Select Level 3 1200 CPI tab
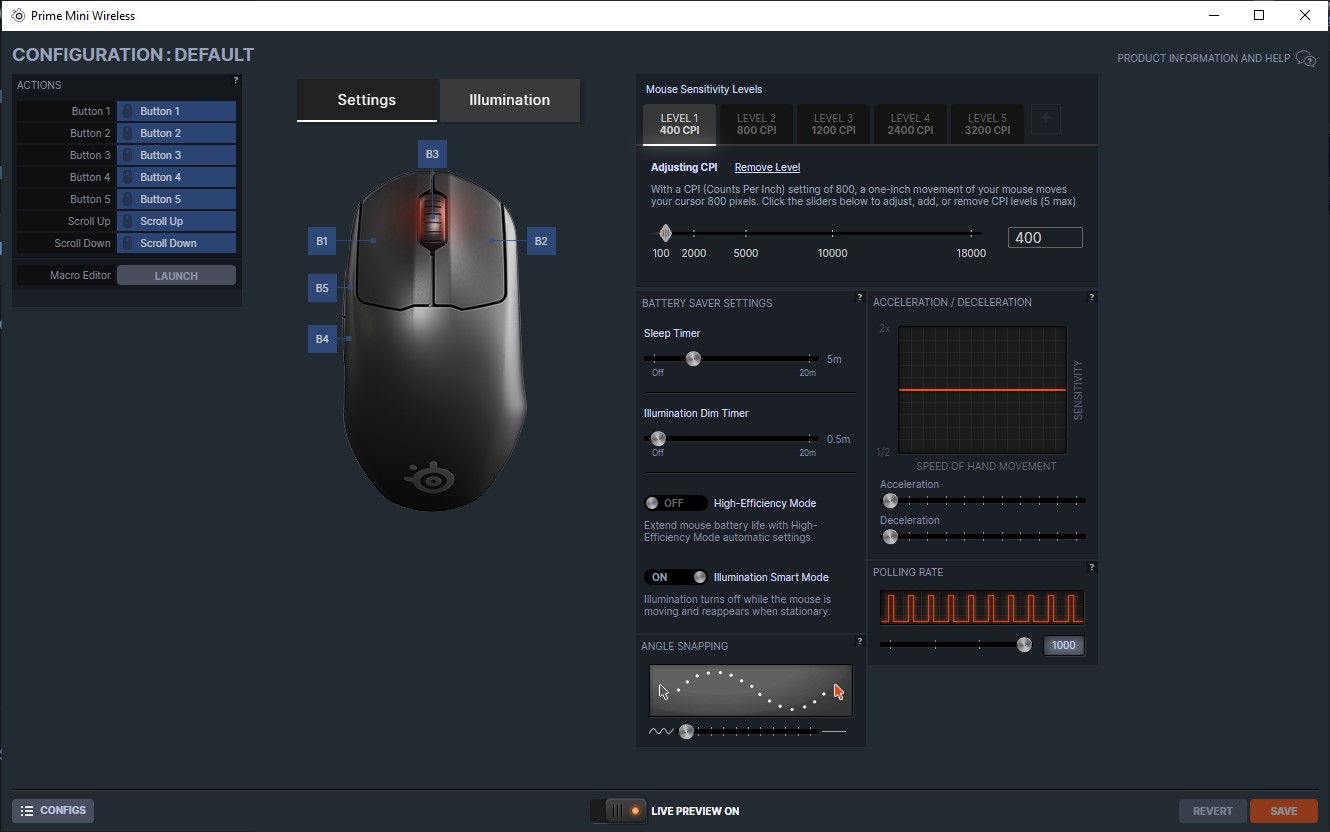This screenshot has width=1330, height=832. [x=833, y=124]
